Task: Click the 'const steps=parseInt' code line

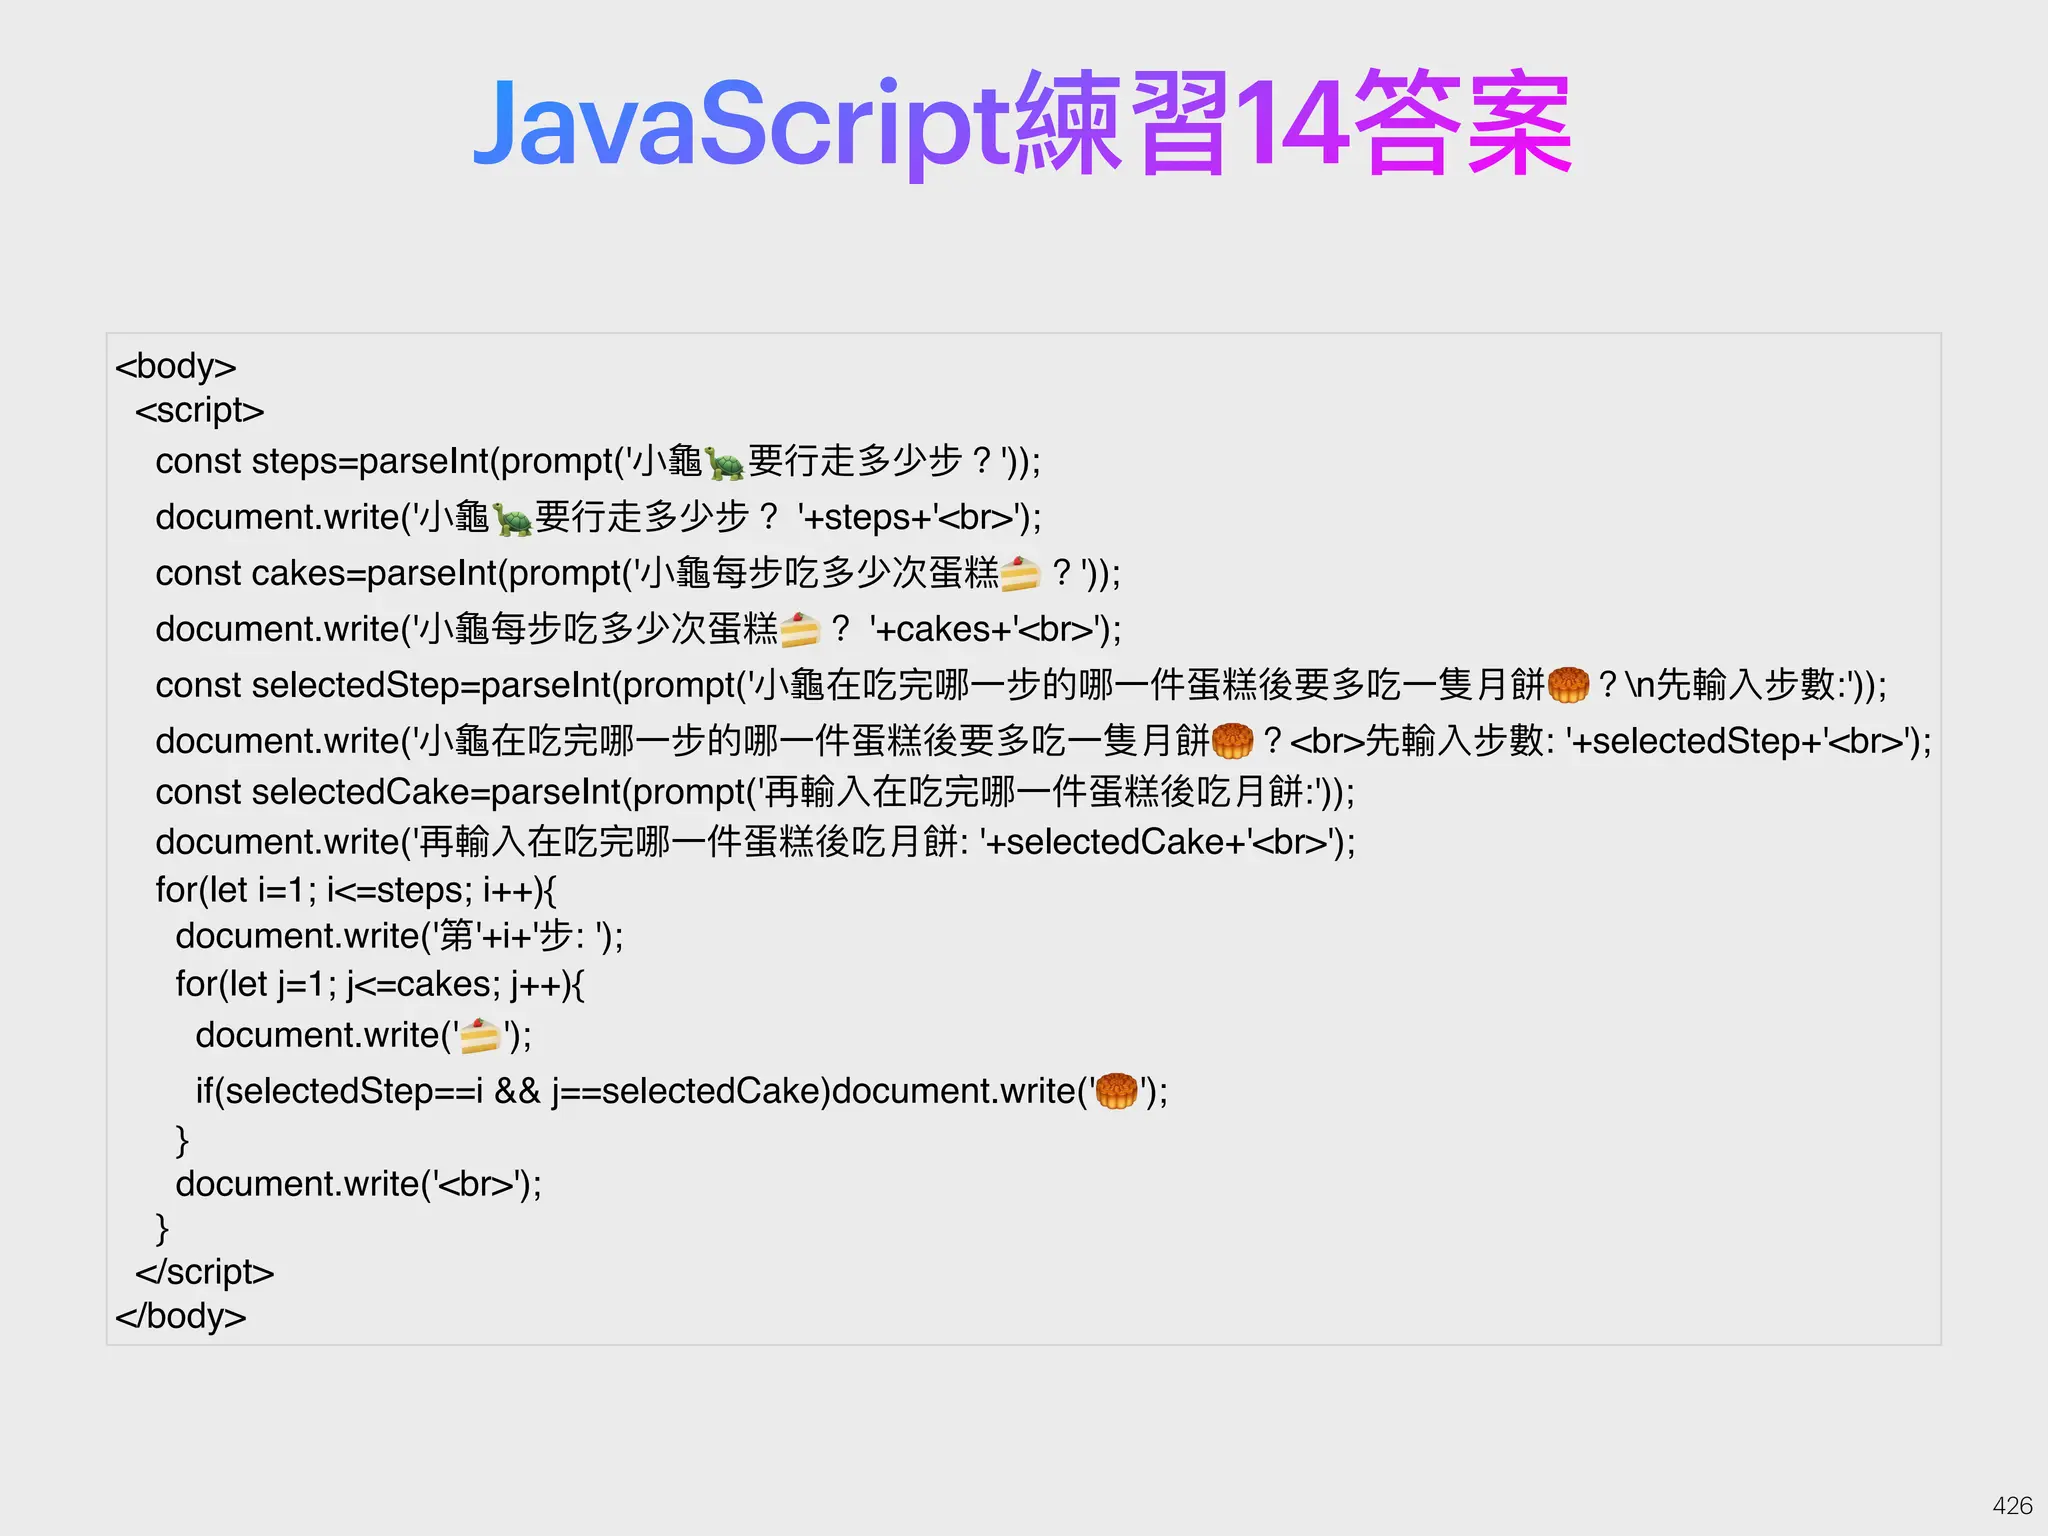Action: pyautogui.click(x=598, y=461)
